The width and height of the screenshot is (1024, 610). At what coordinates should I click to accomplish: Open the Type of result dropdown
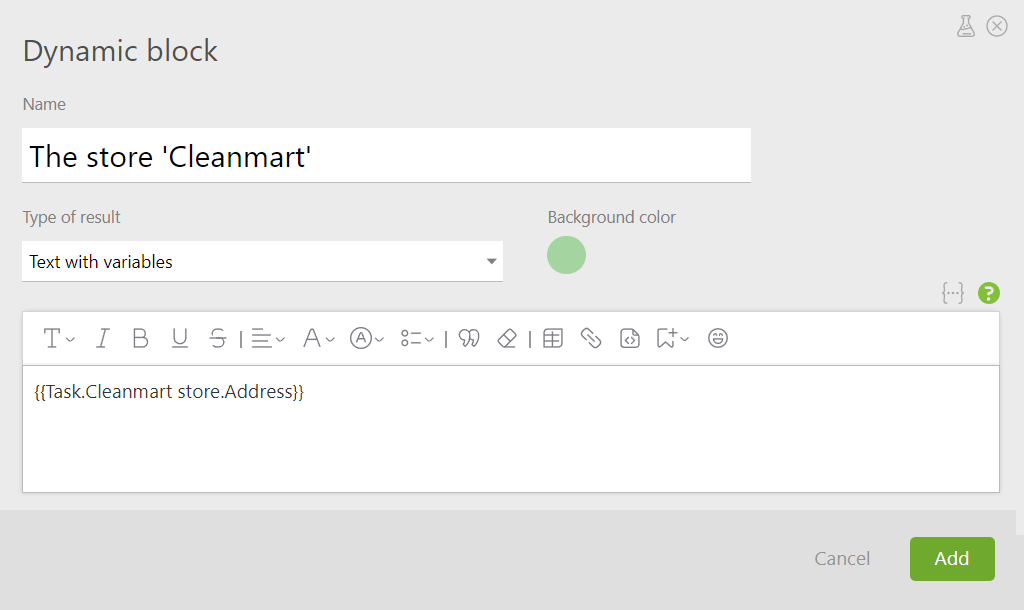pos(263,261)
